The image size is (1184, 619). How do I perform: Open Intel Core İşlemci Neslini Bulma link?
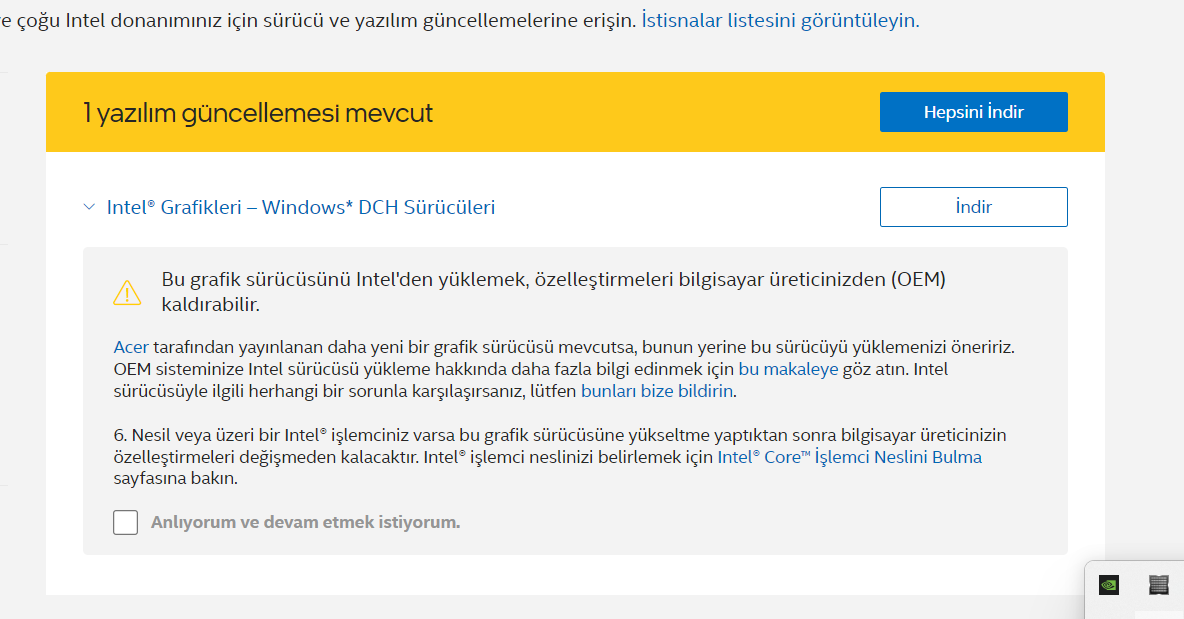click(849, 457)
